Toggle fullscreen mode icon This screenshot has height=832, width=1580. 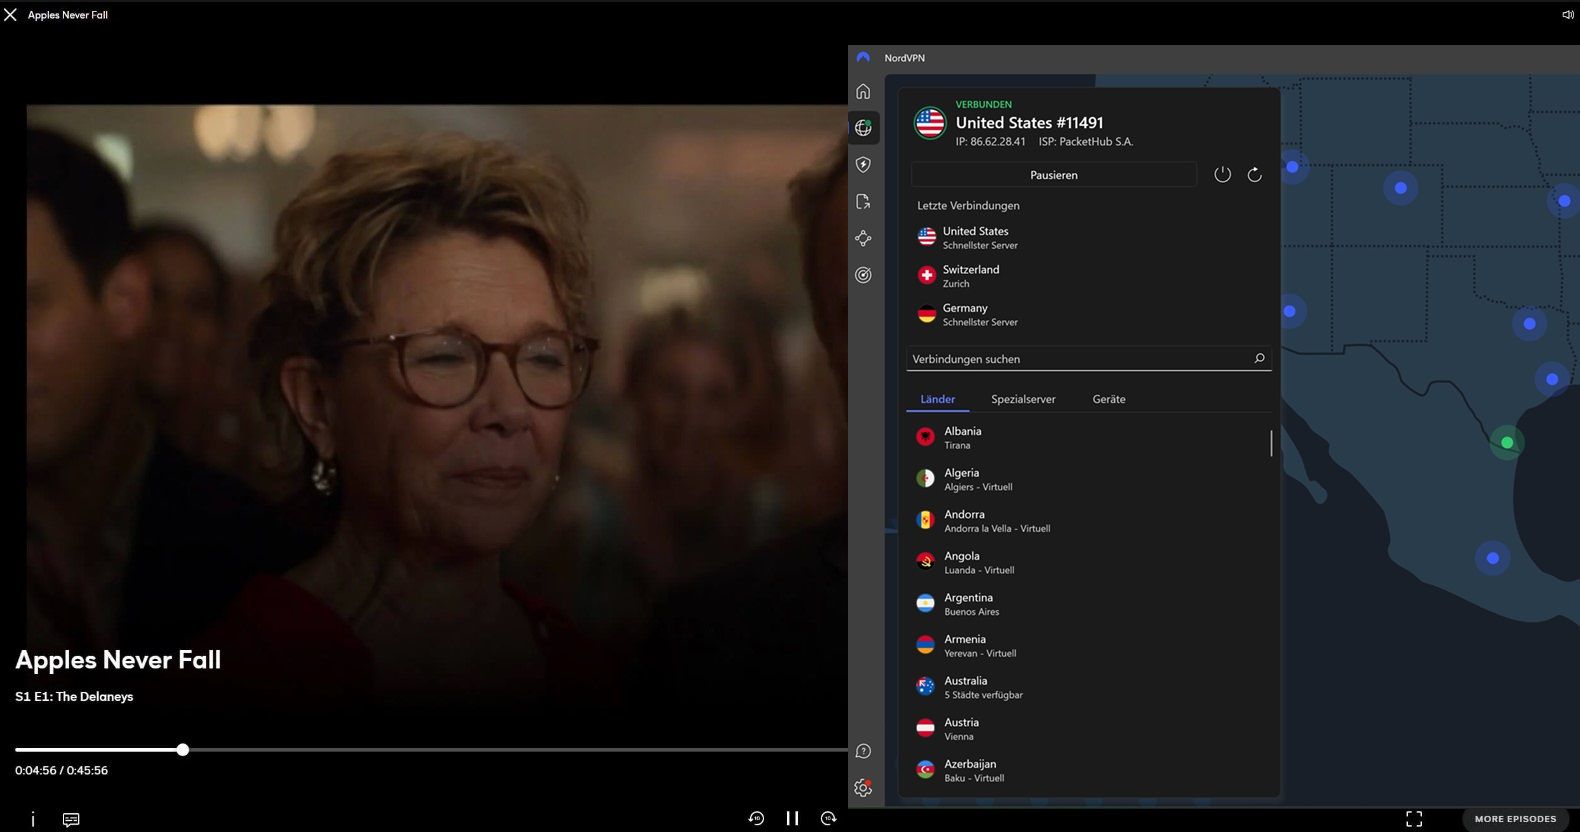1414,819
